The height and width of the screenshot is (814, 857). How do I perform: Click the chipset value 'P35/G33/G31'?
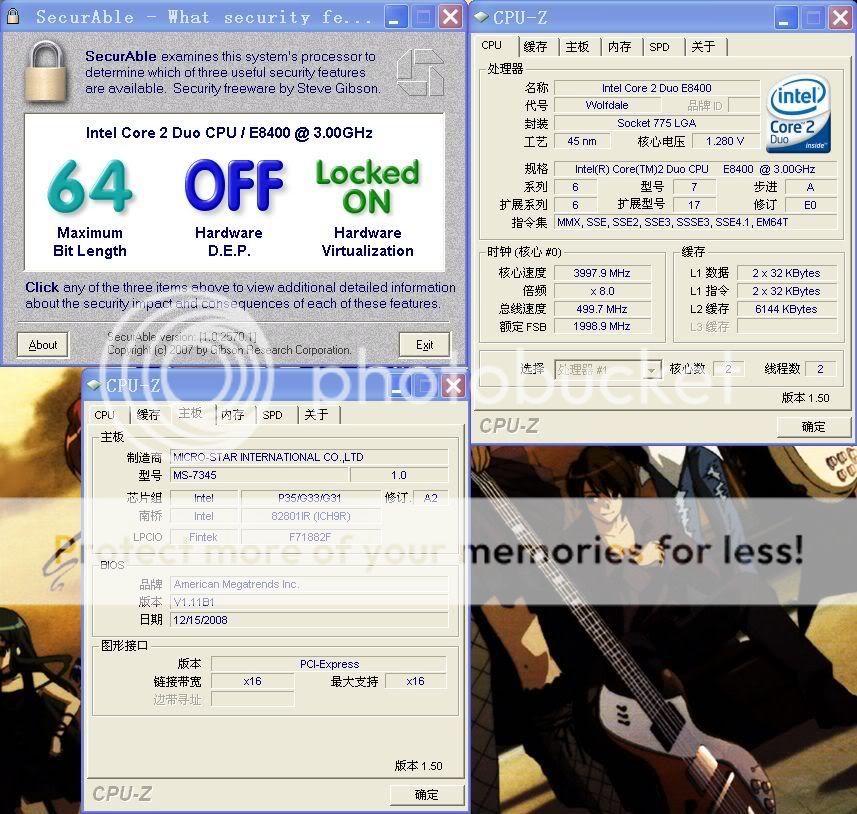click(x=310, y=498)
